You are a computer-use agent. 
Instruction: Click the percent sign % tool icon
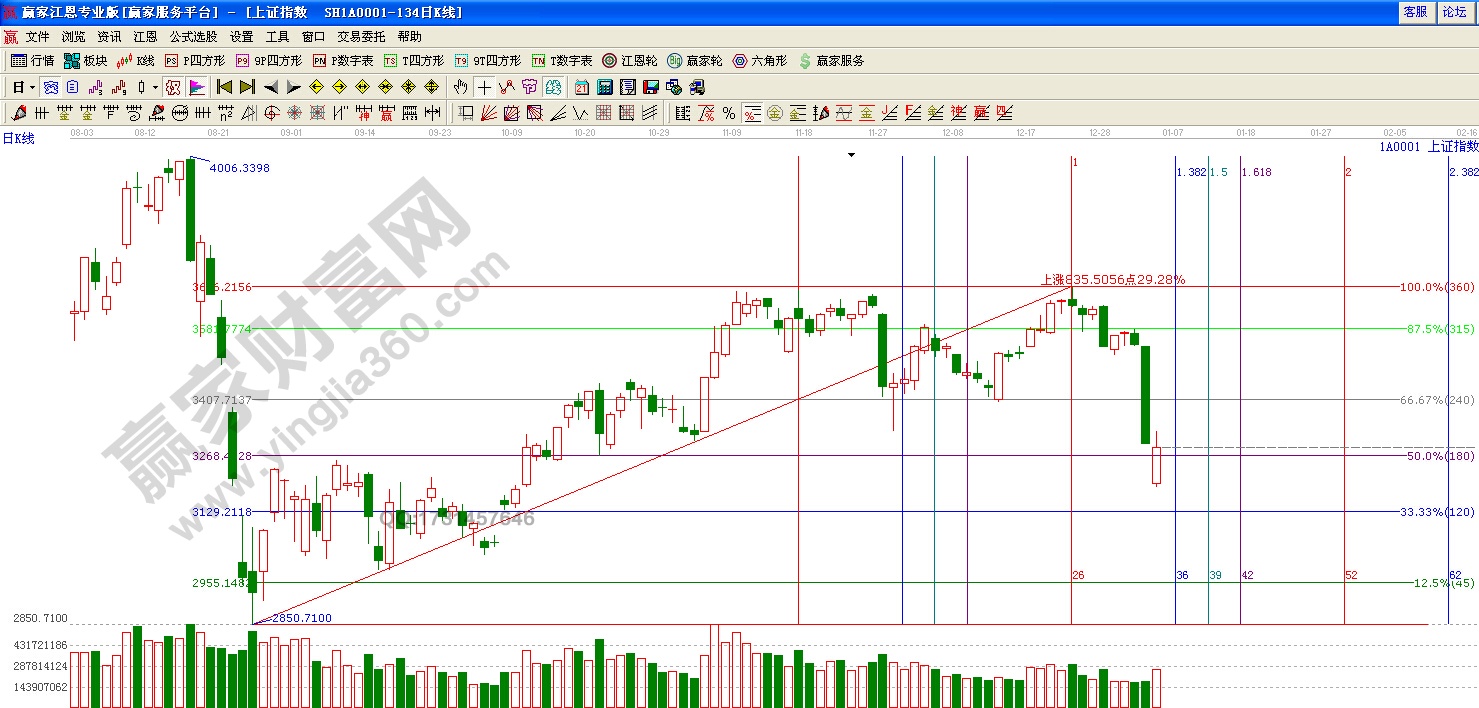(x=729, y=113)
